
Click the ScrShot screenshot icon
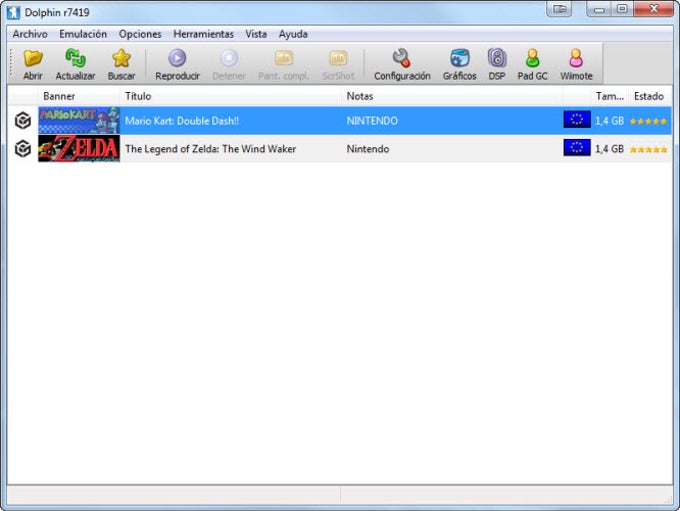(x=338, y=58)
